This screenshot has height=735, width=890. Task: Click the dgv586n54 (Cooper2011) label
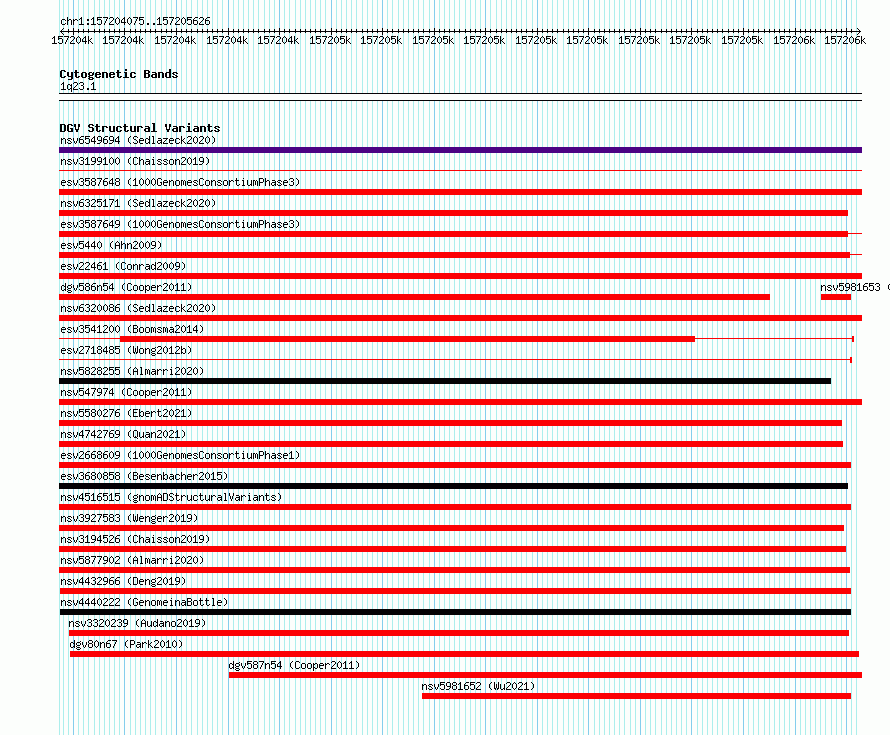click(x=126, y=287)
